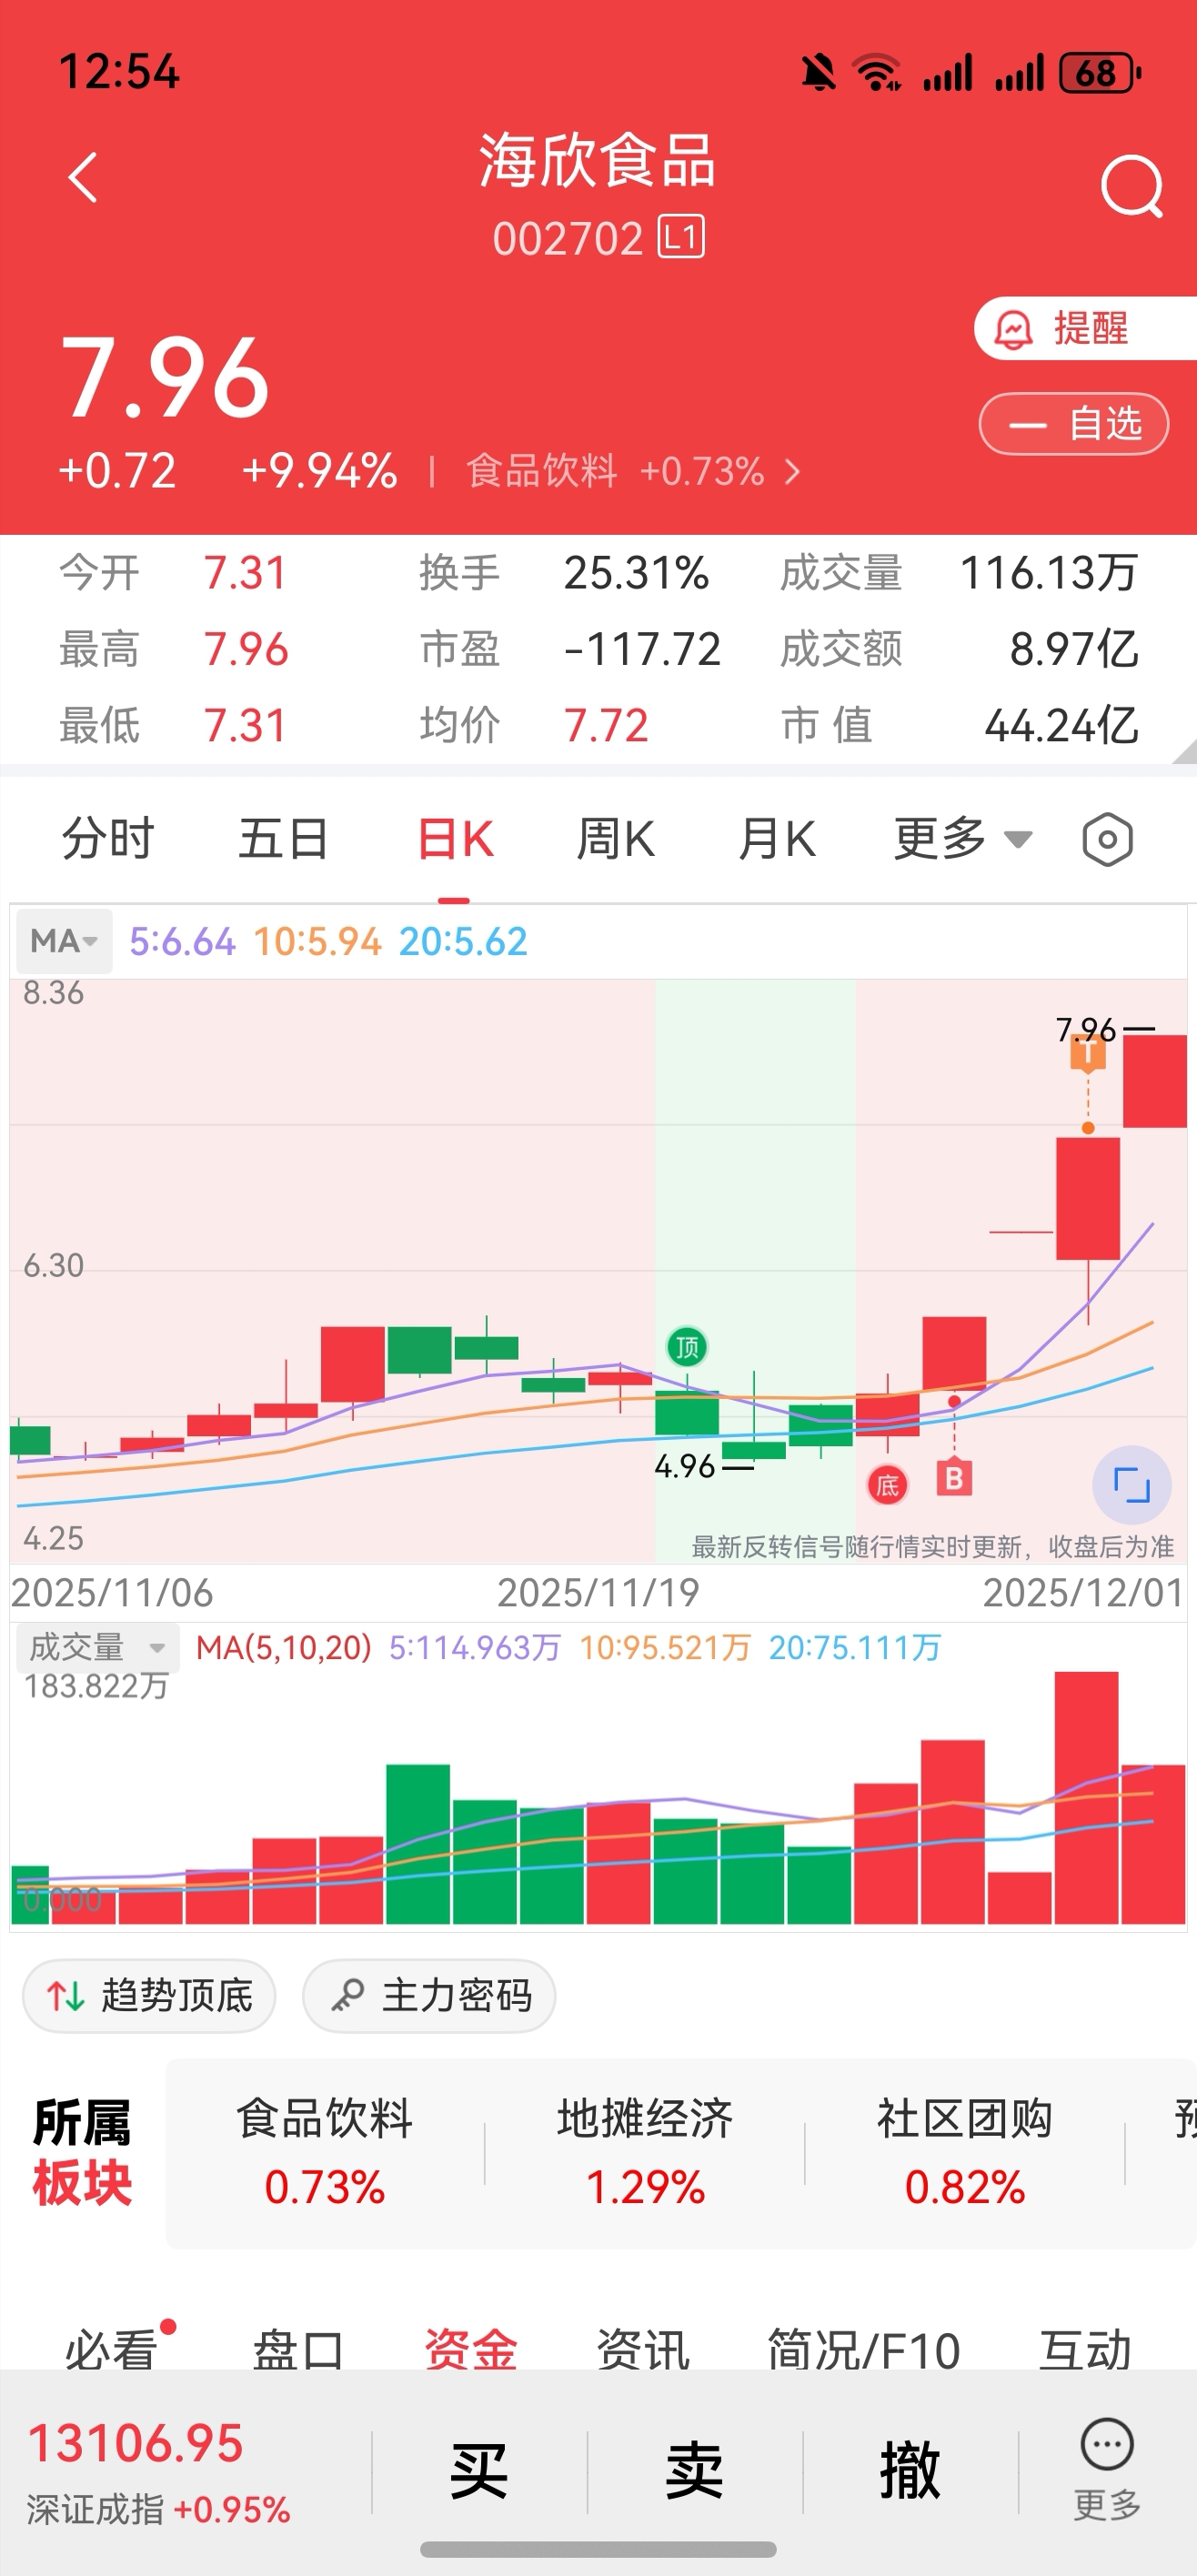Tap the muted notification bell icon
Viewport: 1197px width, 2576px height.
818,73
